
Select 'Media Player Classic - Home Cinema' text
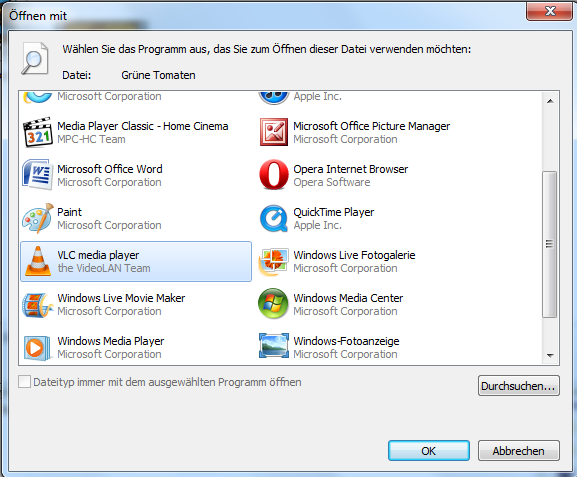143,126
